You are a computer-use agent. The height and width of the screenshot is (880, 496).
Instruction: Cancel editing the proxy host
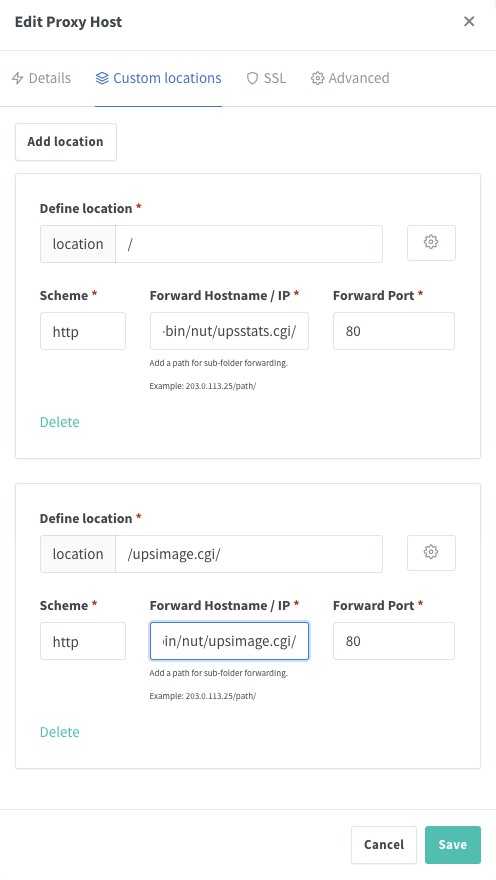click(x=384, y=845)
